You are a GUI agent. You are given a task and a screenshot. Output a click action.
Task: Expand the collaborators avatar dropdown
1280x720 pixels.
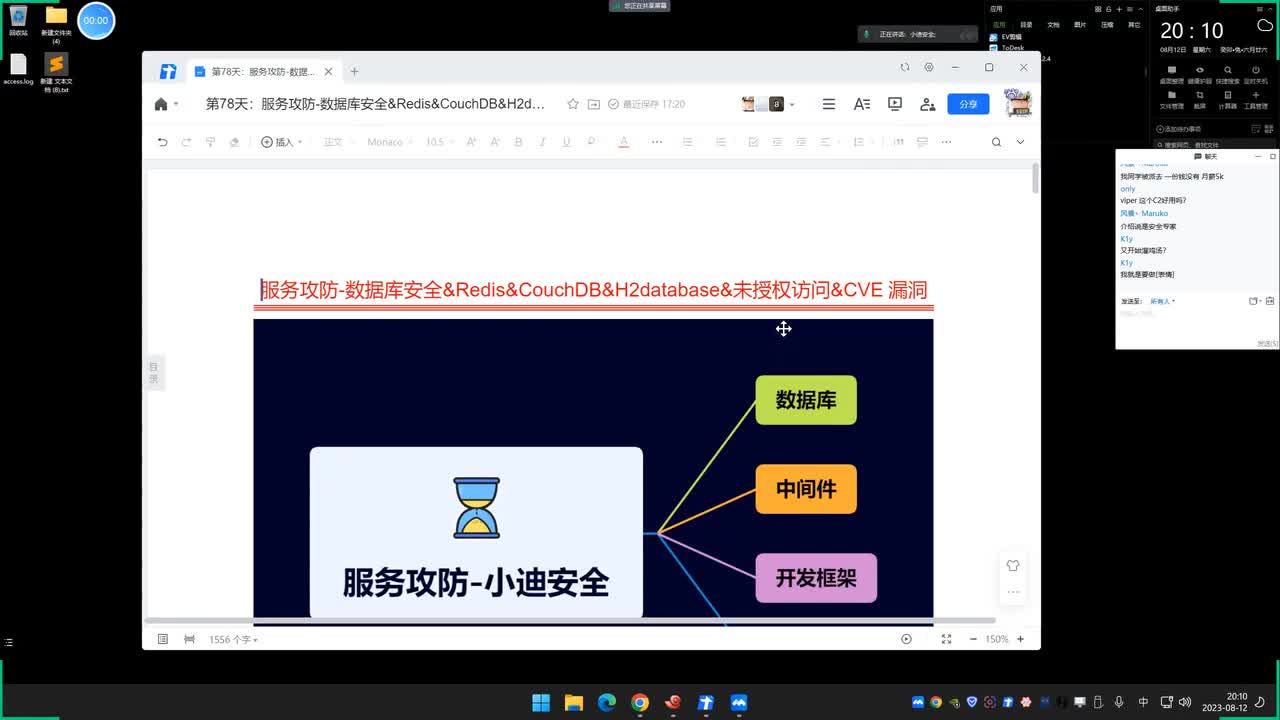[792, 104]
